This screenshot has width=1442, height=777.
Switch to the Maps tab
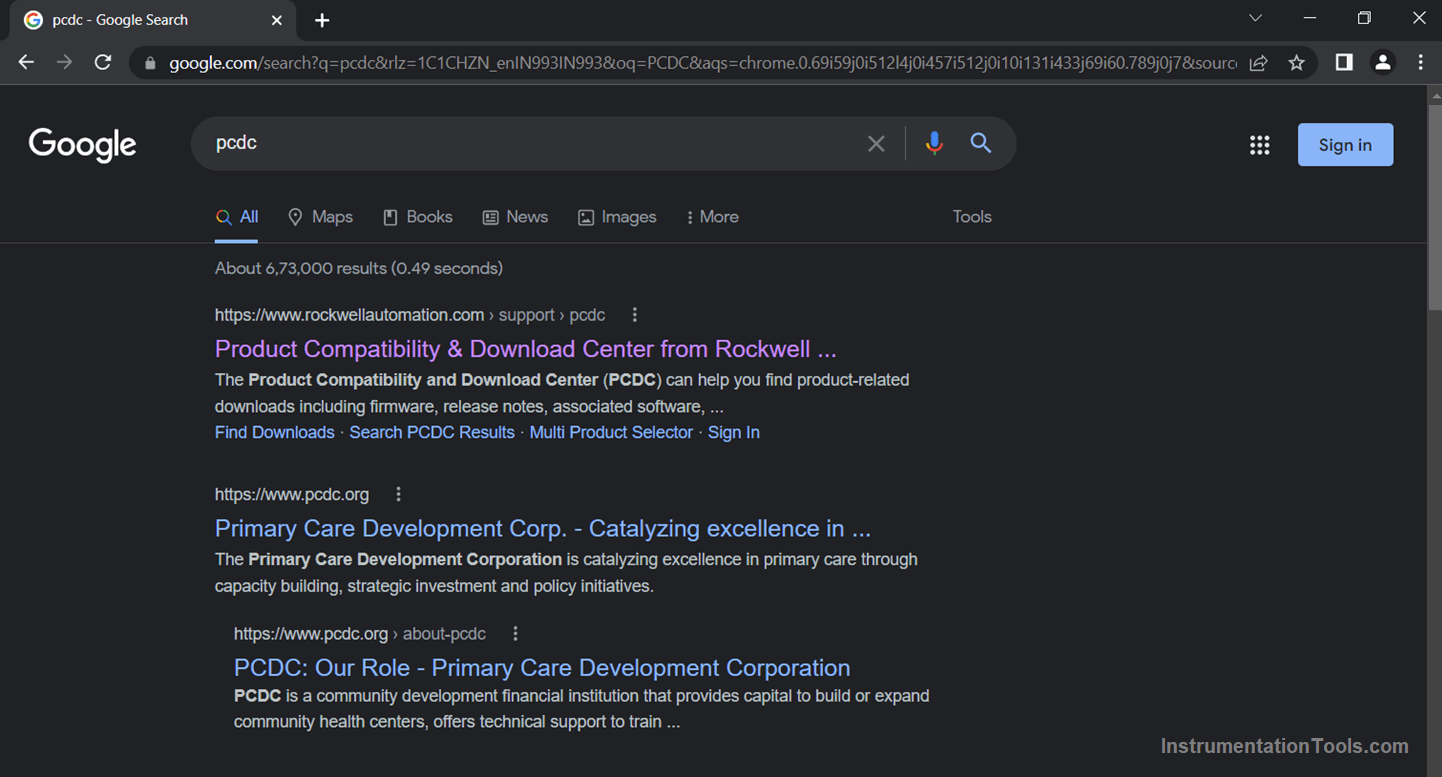click(320, 217)
